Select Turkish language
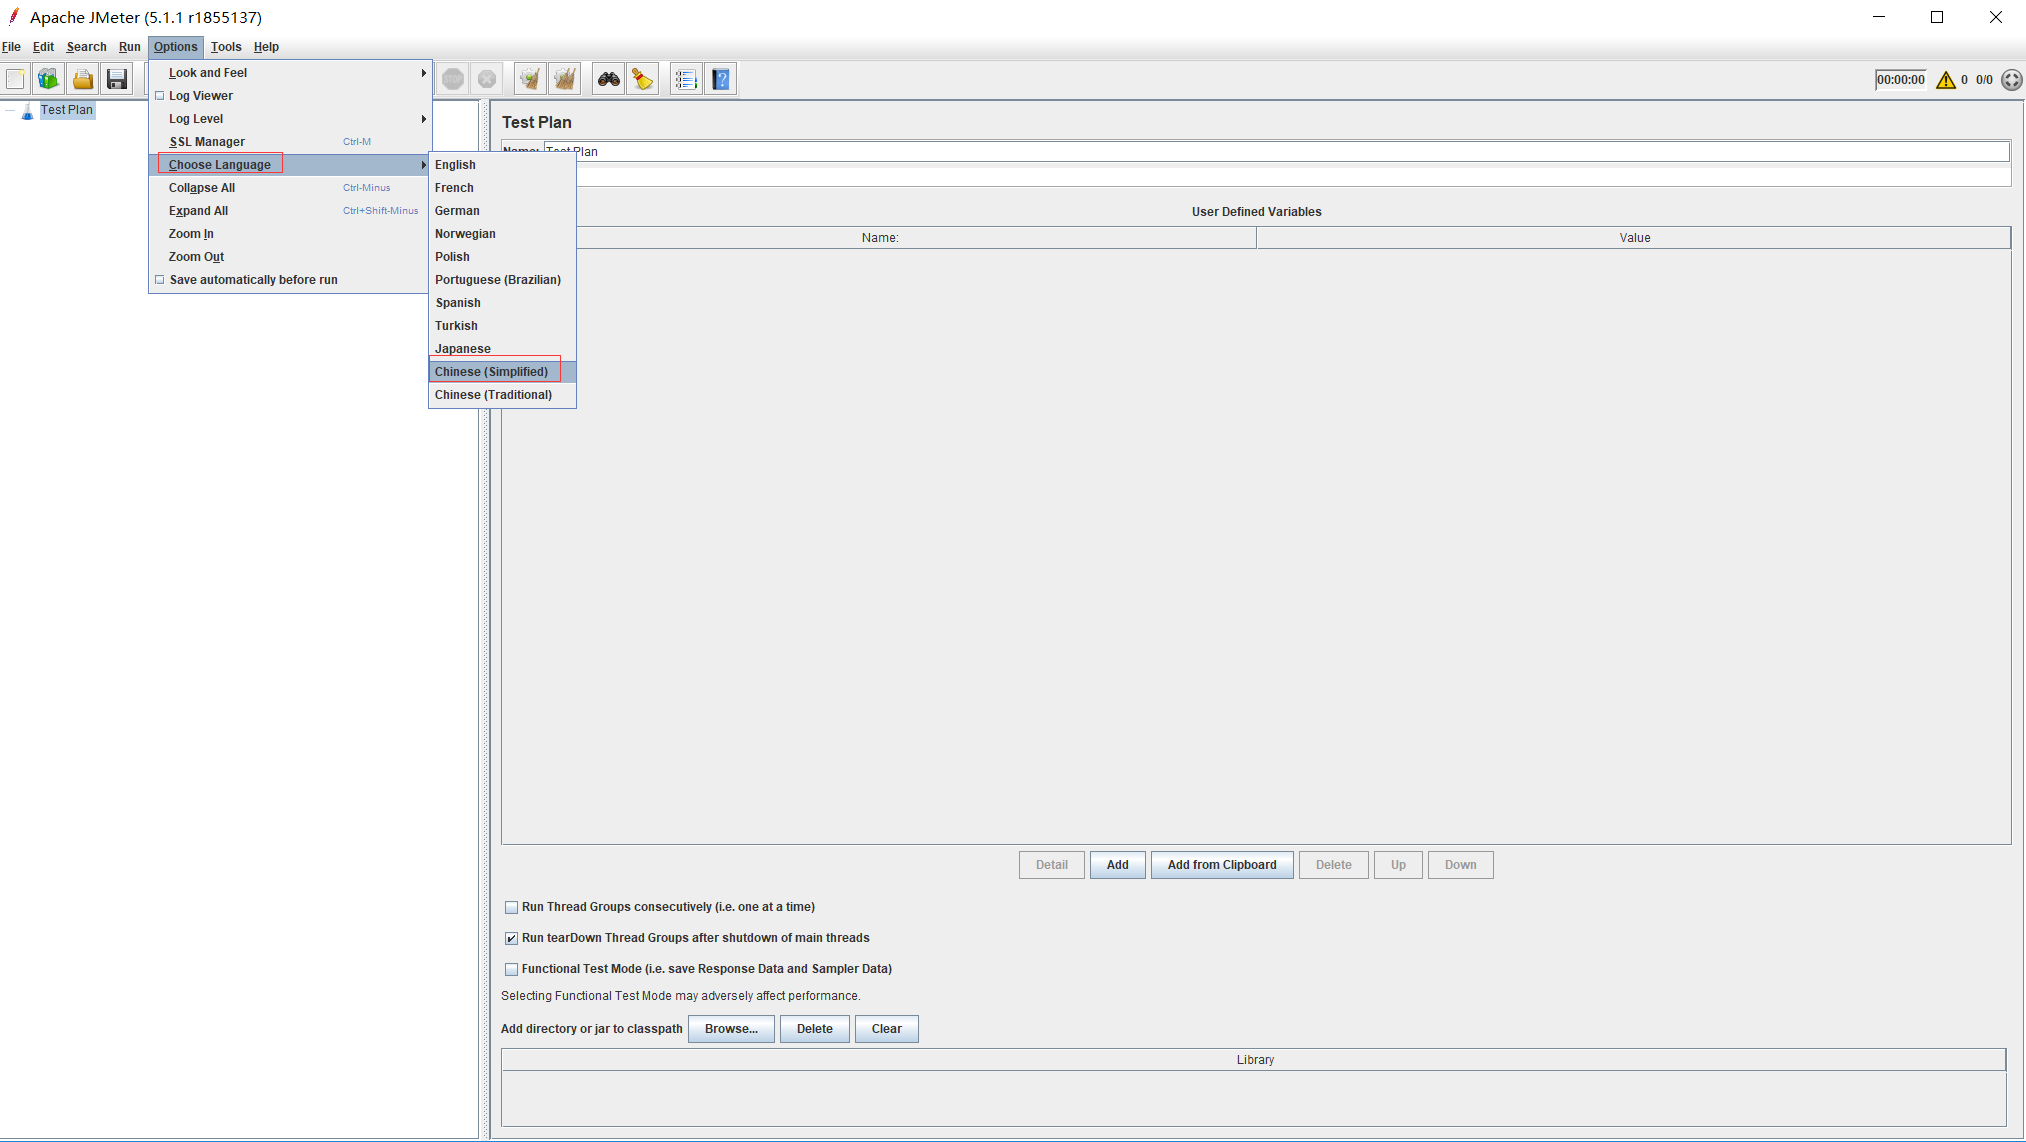This screenshot has width=2026, height=1142. pyautogui.click(x=503, y=326)
